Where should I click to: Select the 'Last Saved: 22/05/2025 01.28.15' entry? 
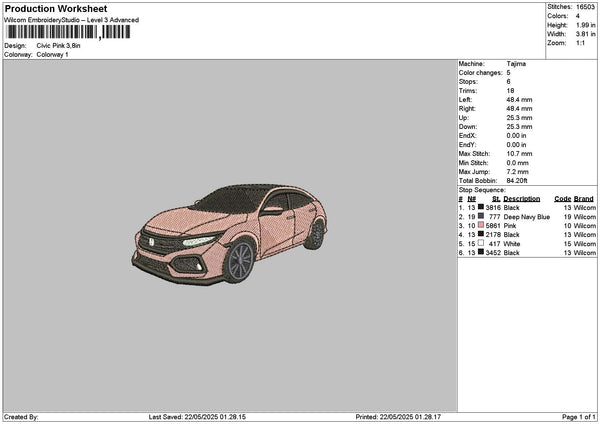tap(197, 417)
